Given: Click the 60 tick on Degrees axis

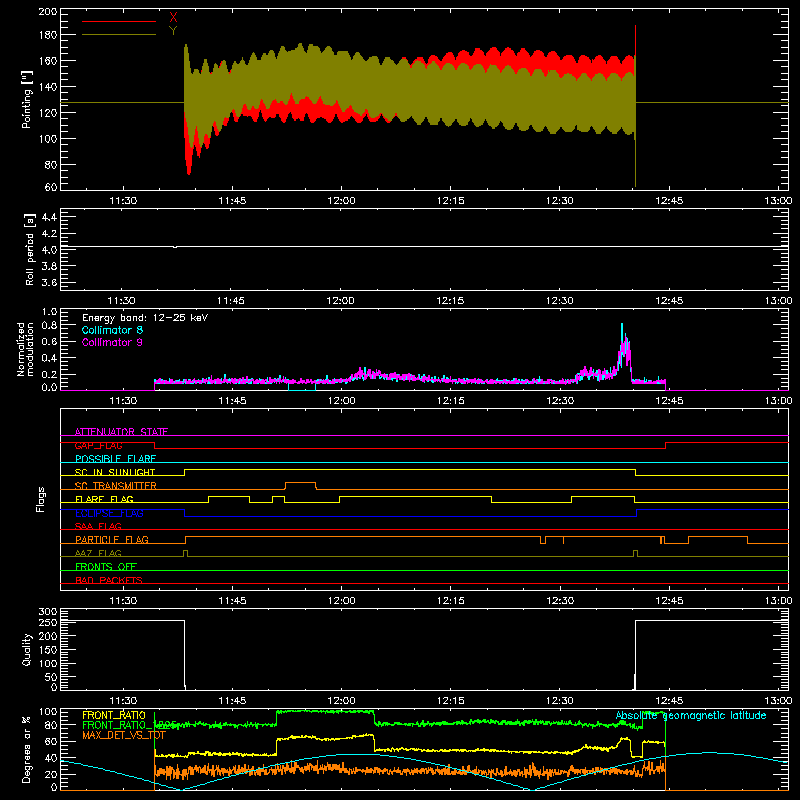Looking at the screenshot, I should (x=51, y=742).
